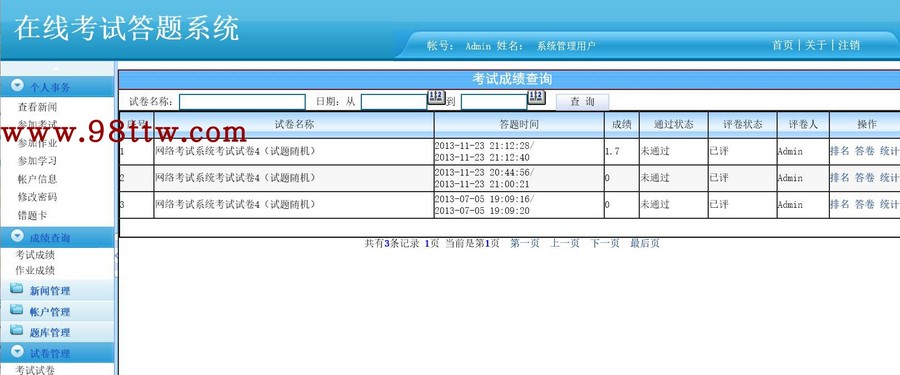
Task: Collapse the 成绩查询 section arrow icon
Action: tap(18, 236)
